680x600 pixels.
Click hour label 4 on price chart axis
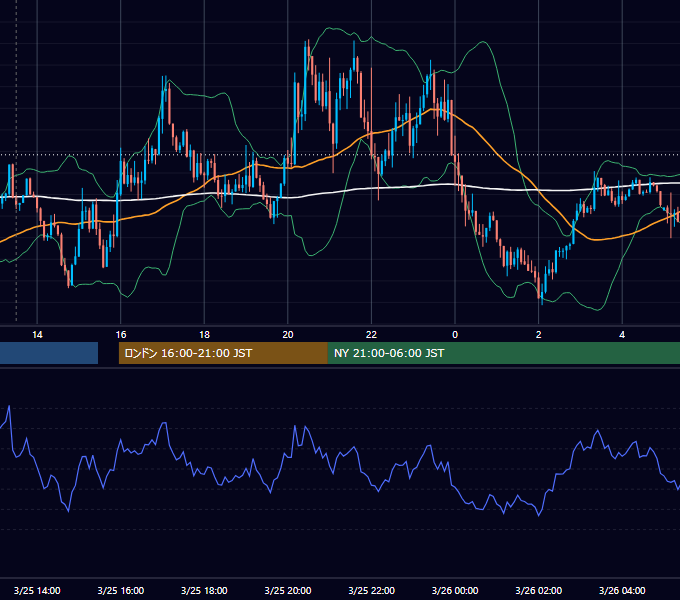(622, 335)
